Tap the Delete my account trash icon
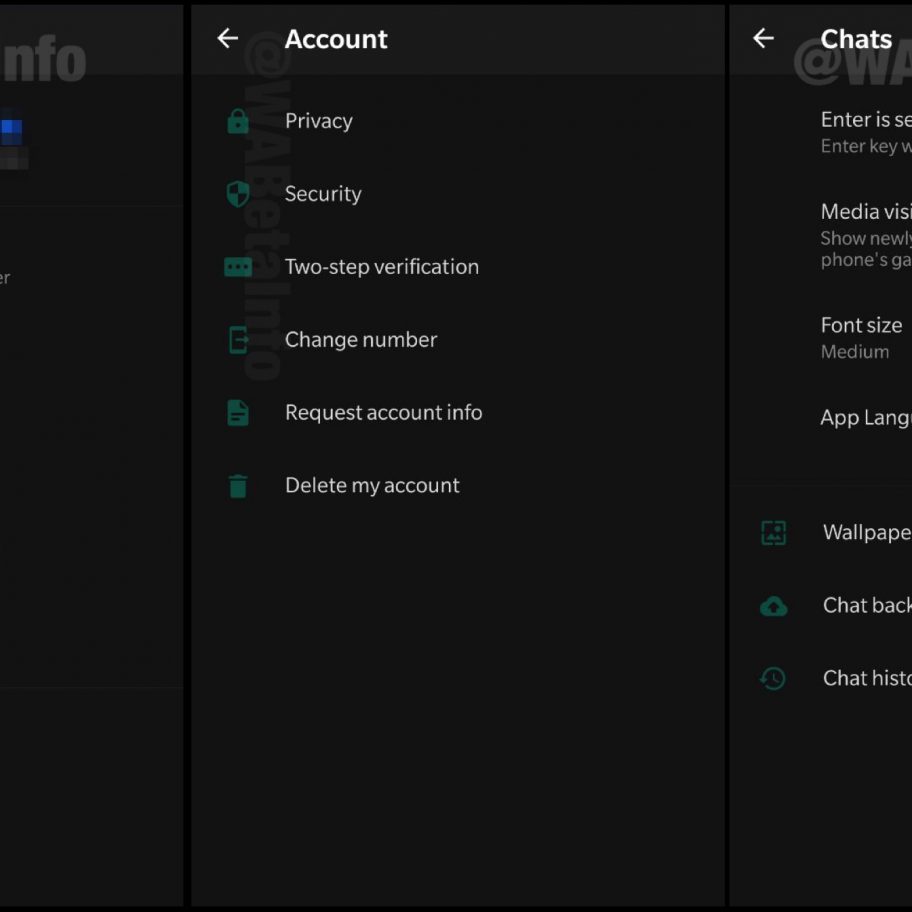912x912 pixels. pos(238,486)
